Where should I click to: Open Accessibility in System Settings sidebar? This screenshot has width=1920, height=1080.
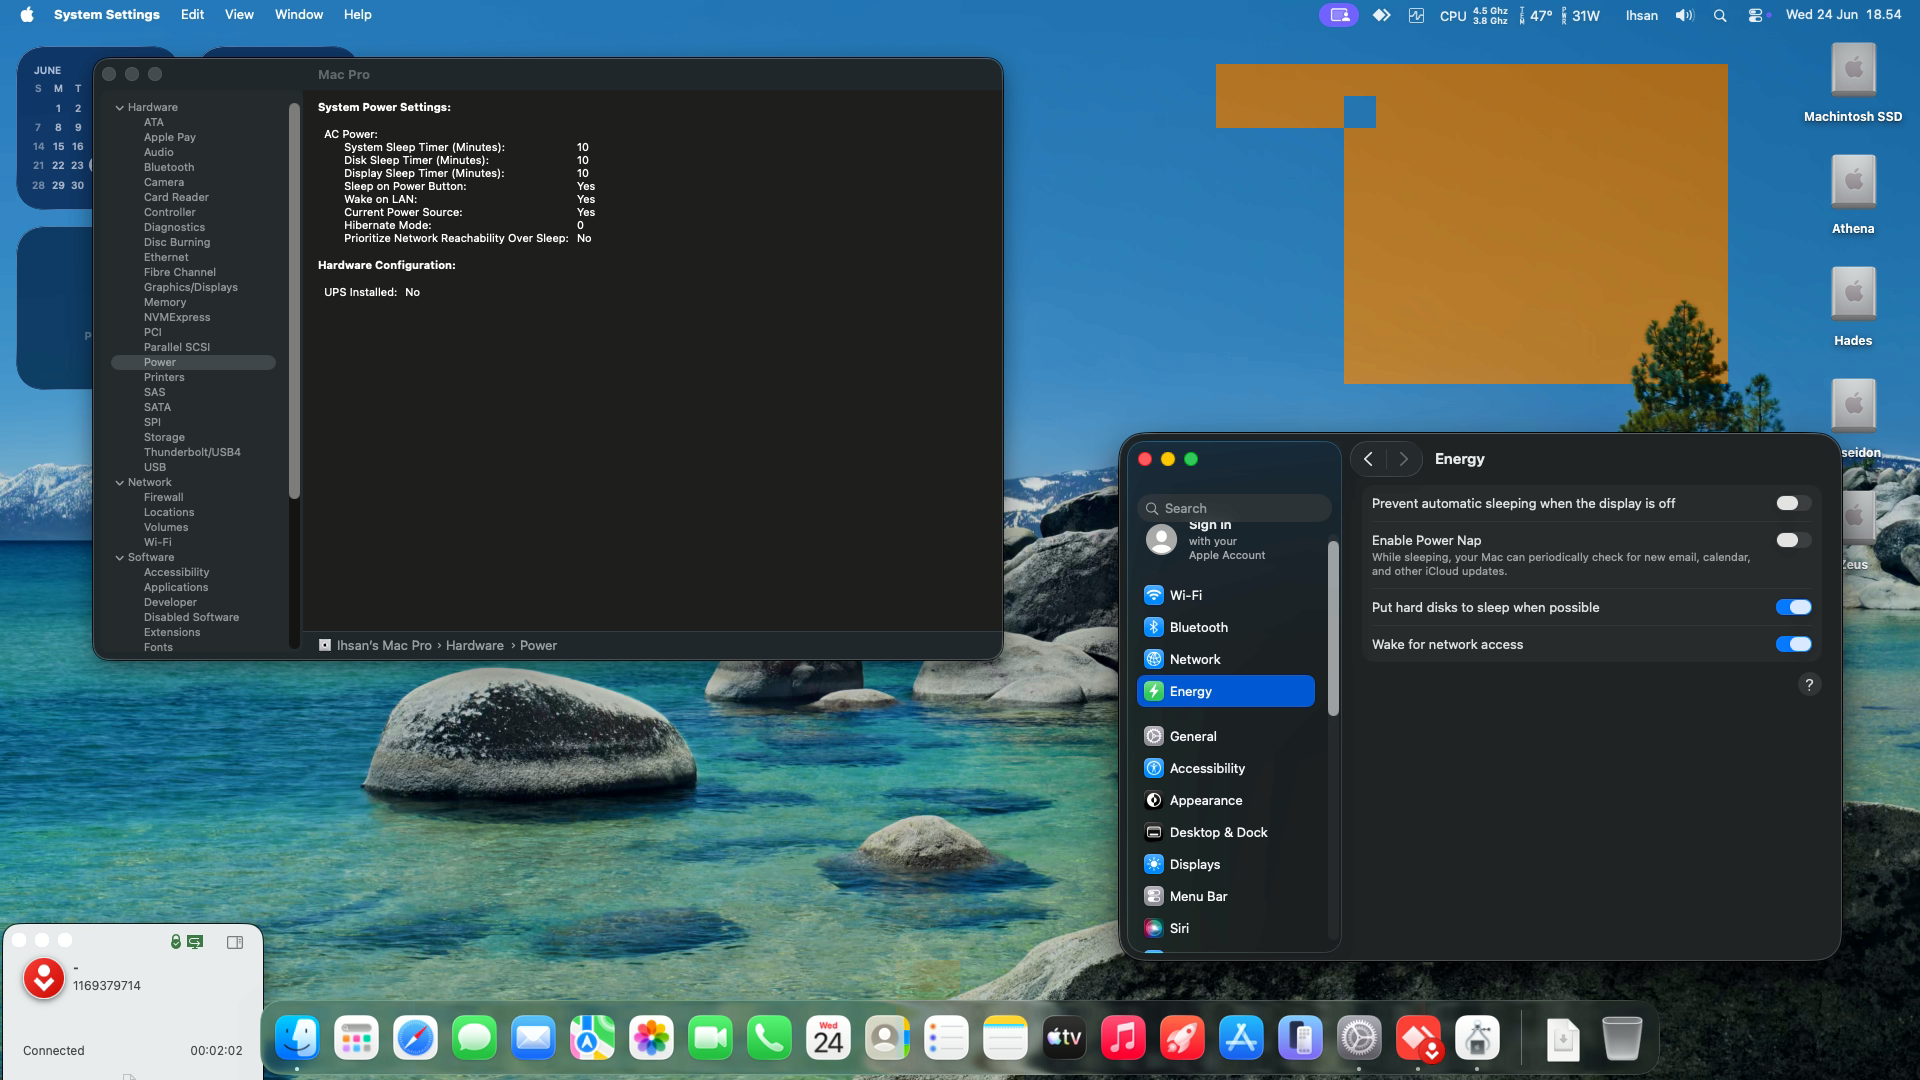(x=1225, y=768)
